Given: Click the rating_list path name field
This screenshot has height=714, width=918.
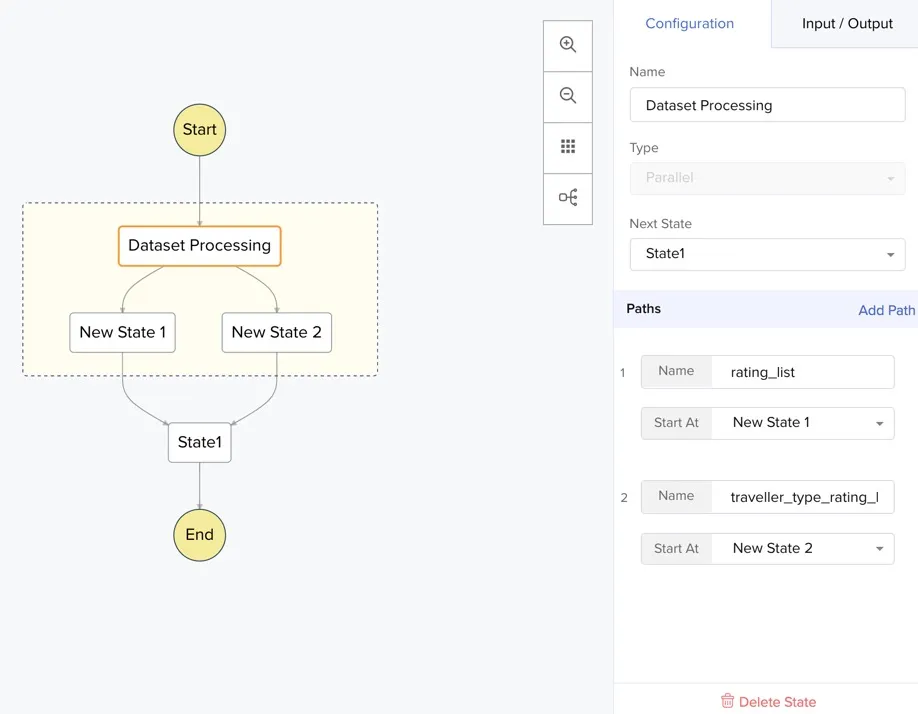Looking at the screenshot, I should point(802,372).
